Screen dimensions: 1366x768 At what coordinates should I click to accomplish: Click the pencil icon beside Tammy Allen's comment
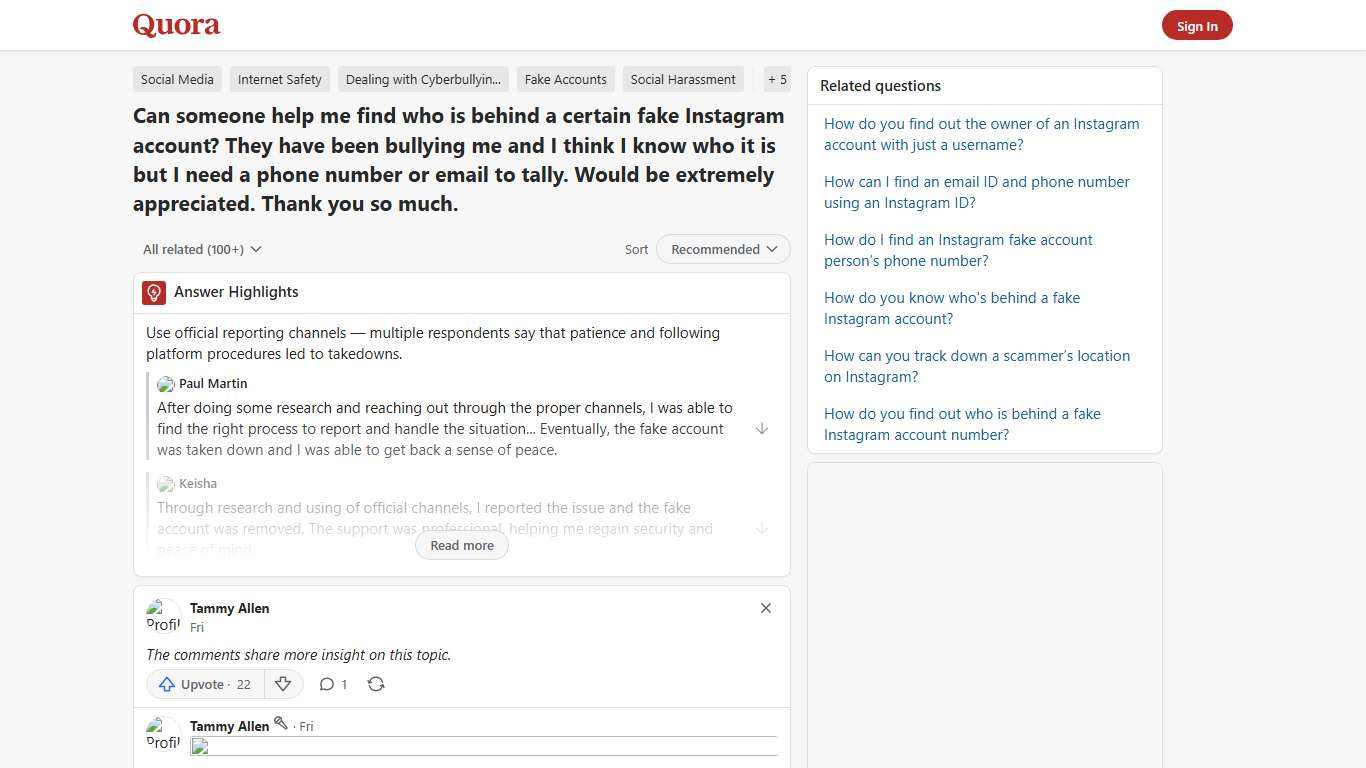(281, 723)
